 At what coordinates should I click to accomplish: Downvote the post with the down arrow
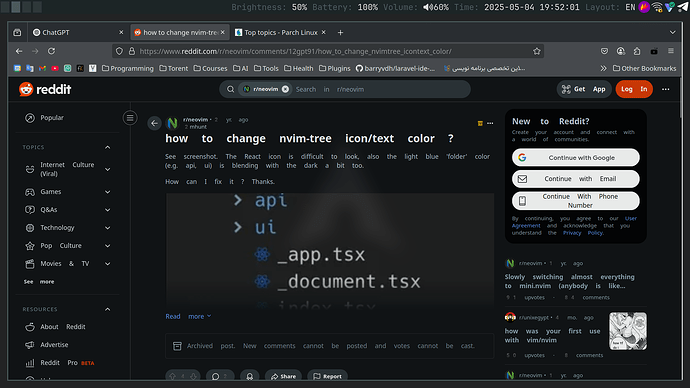pos(193,376)
